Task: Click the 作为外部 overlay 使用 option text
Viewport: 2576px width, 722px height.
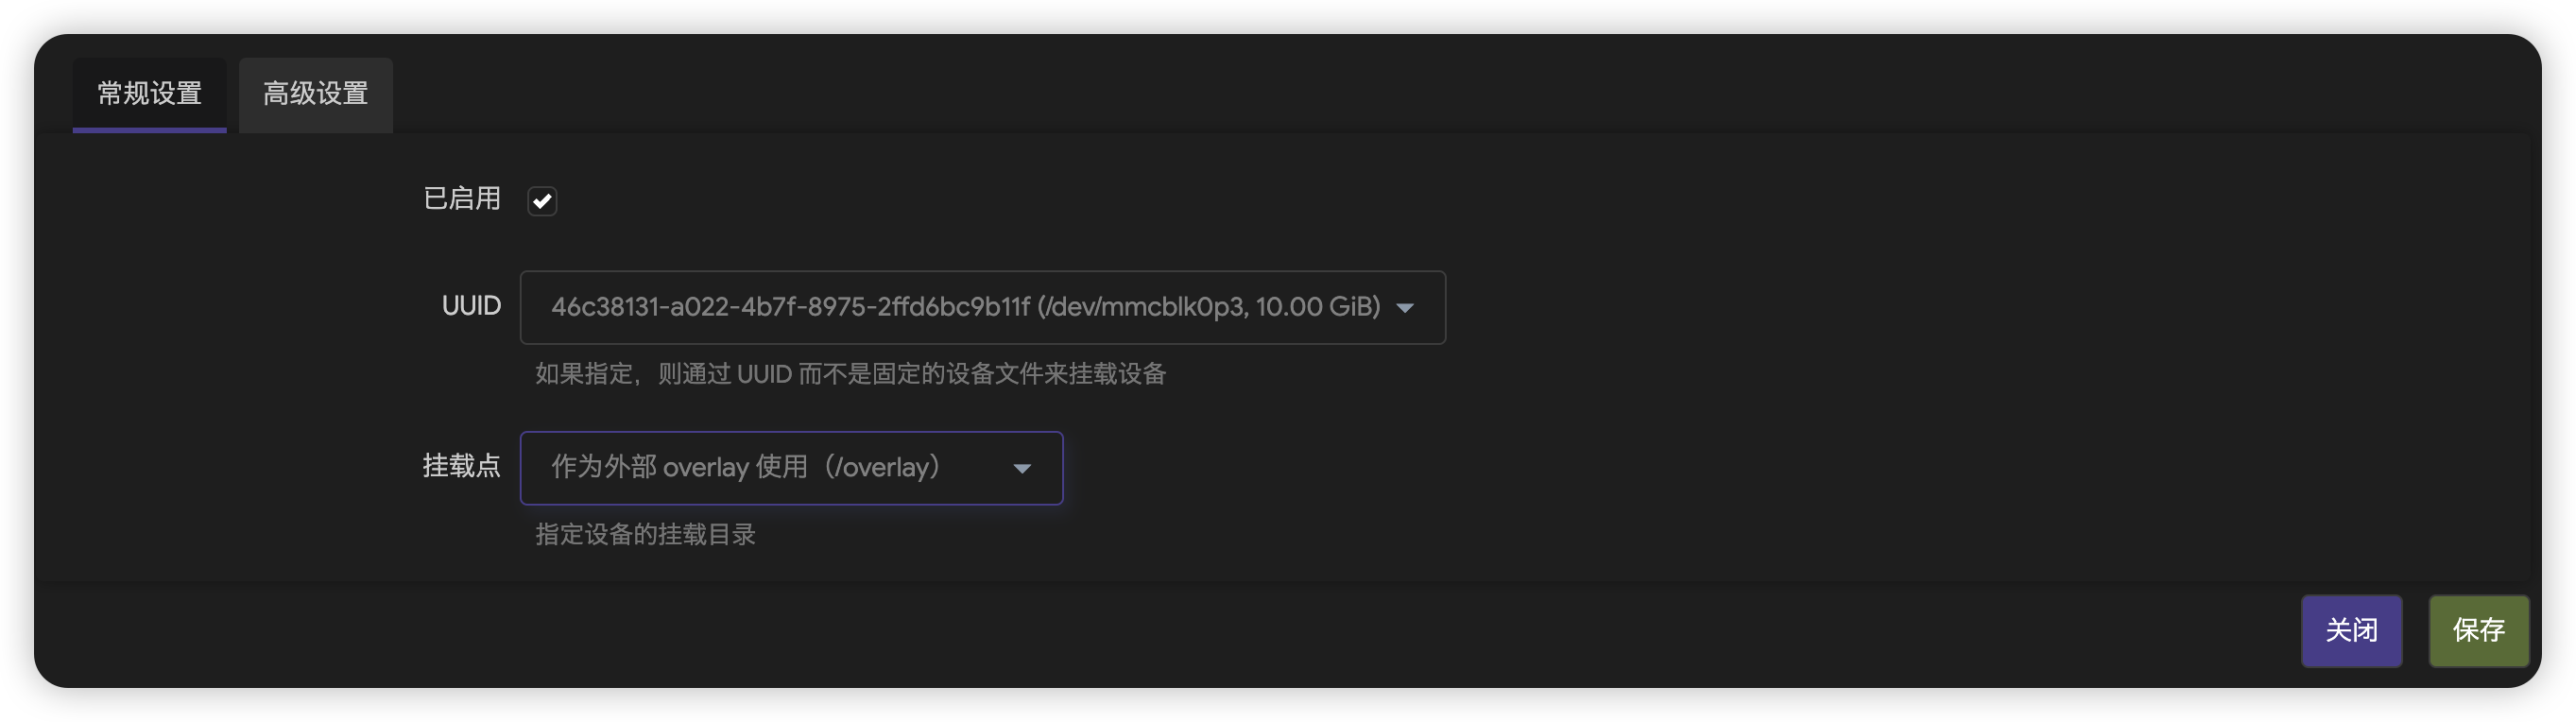Action: tap(679, 467)
